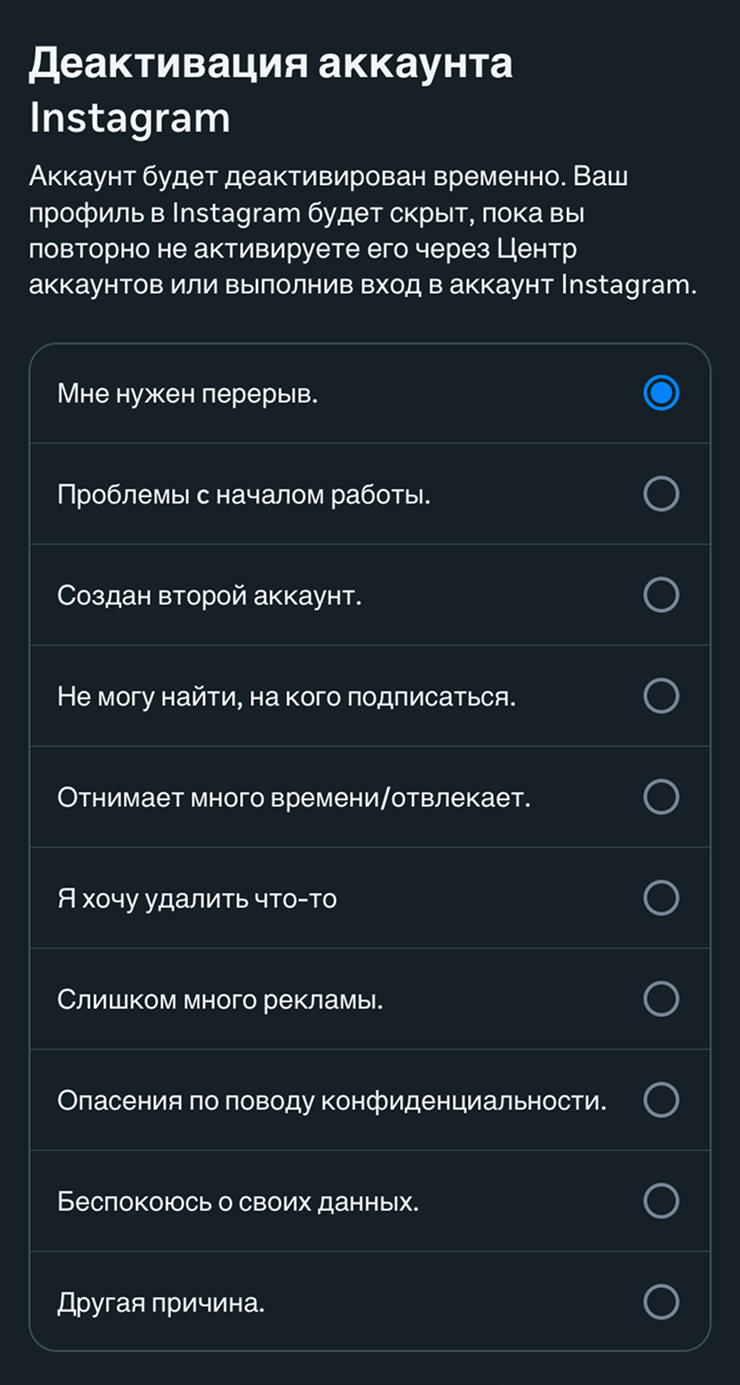This screenshot has height=1385, width=740.
Task: Click the 'Другая причина.' label text
Action: pos(161,1303)
